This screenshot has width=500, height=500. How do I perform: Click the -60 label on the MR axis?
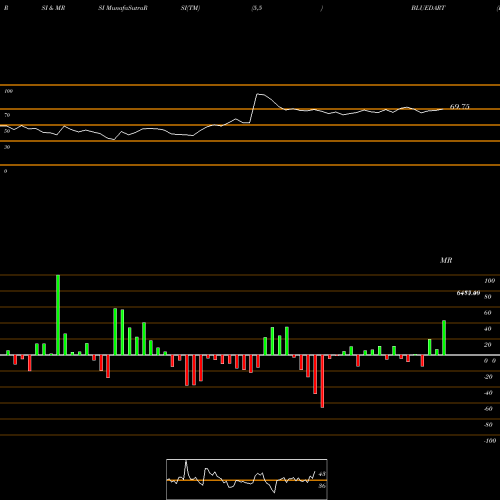click(488, 409)
